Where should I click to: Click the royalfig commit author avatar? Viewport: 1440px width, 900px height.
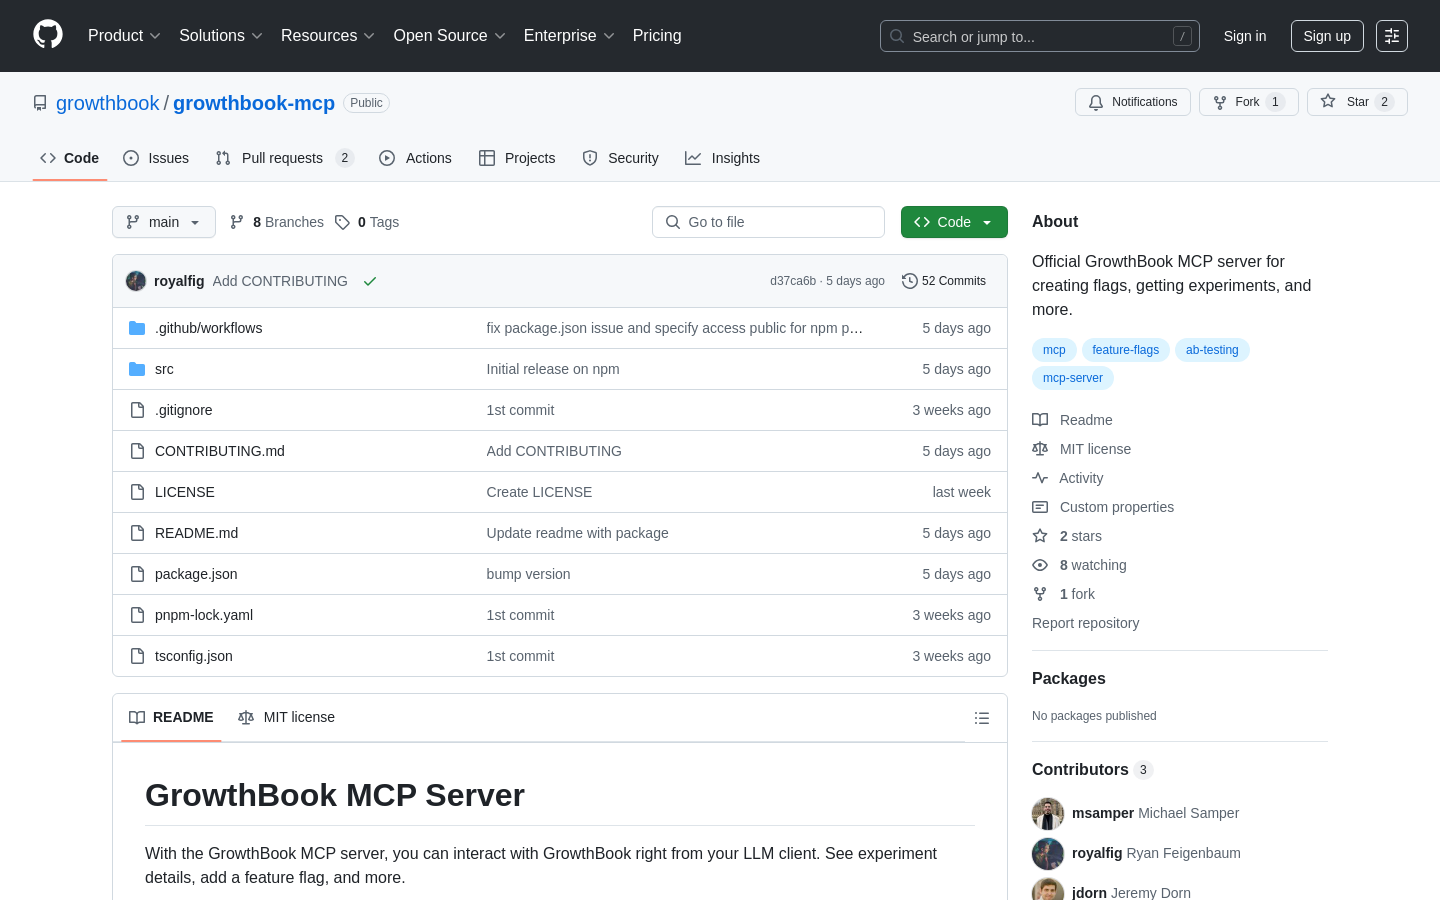136,281
